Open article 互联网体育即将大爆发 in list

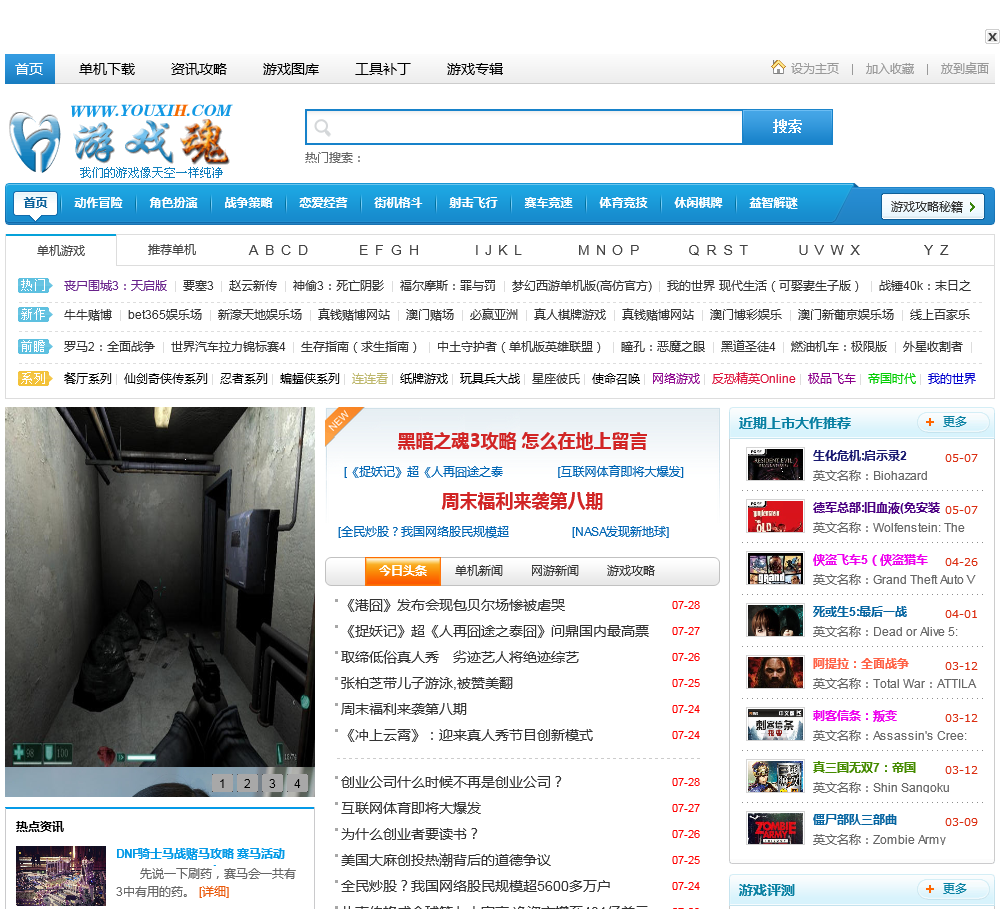411,808
